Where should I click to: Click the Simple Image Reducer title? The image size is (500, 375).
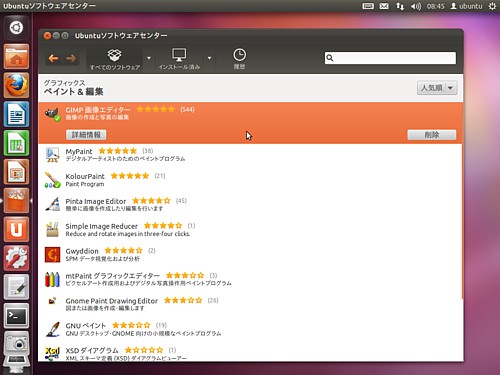point(101,226)
